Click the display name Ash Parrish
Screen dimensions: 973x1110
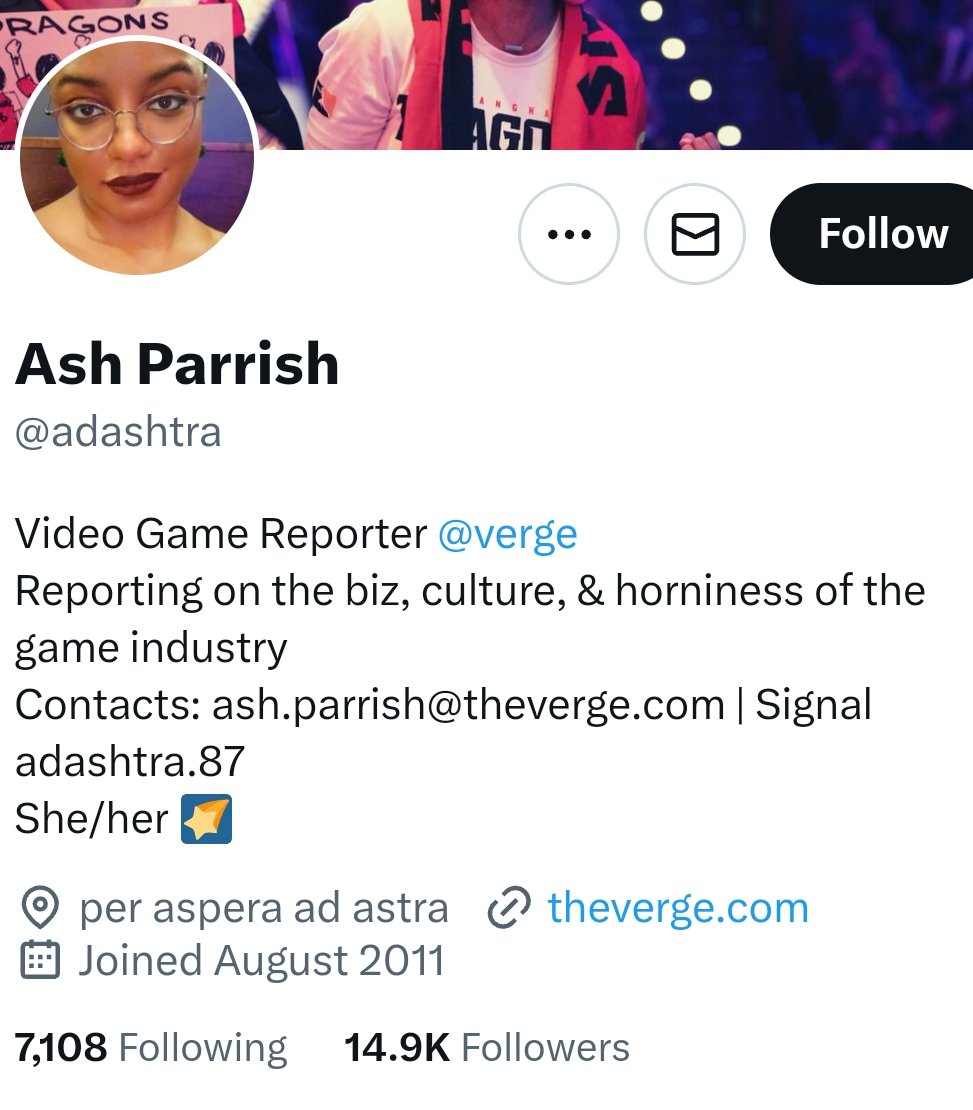177,364
